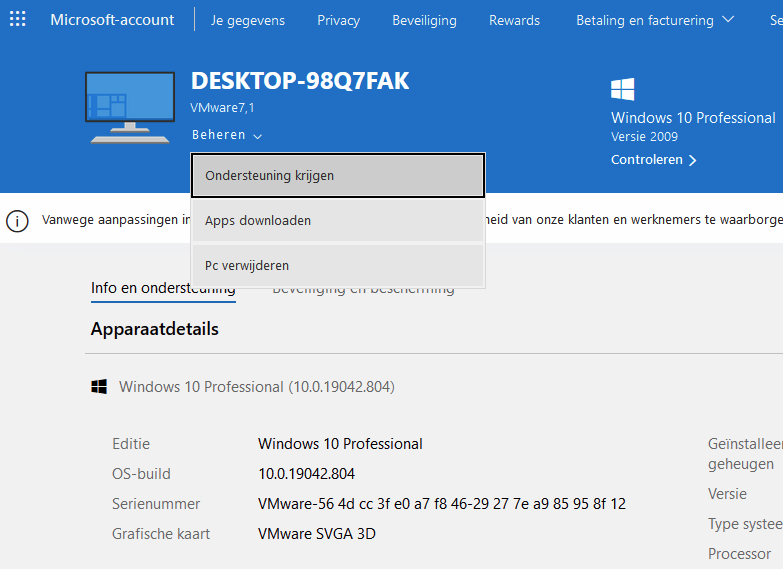Click the Windows 10 Professional header text
The image size is (783, 569).
(693, 118)
